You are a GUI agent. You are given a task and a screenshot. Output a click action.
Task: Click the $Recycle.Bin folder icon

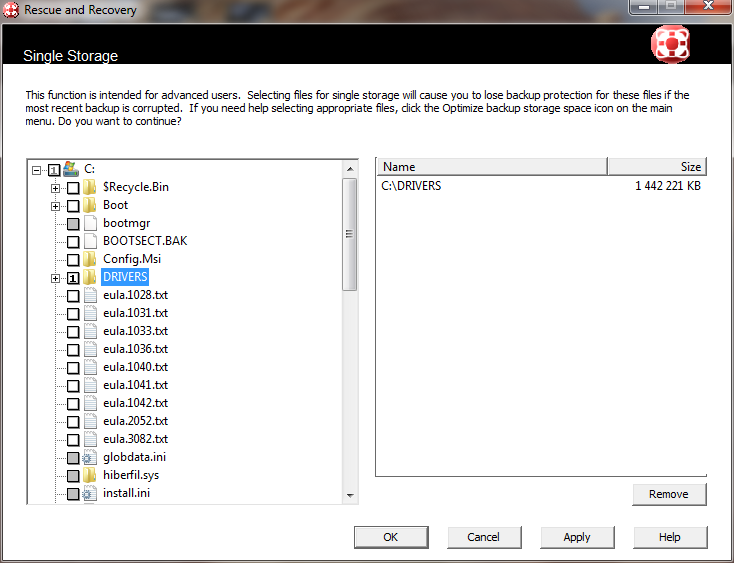(x=90, y=187)
